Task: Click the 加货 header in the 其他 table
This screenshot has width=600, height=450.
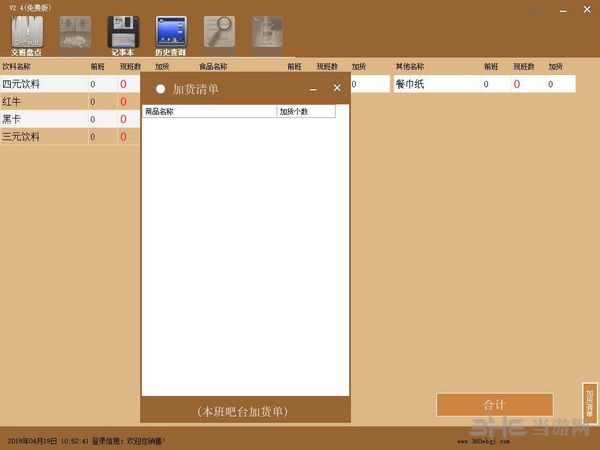Action: [x=555, y=67]
